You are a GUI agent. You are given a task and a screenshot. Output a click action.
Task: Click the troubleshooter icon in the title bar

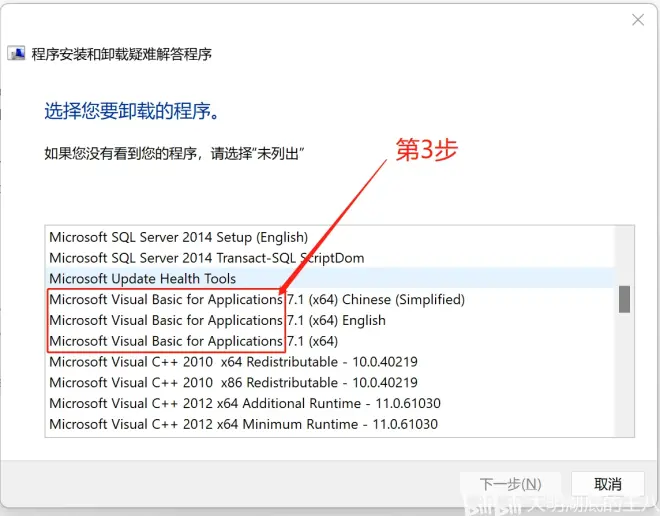click(16, 54)
